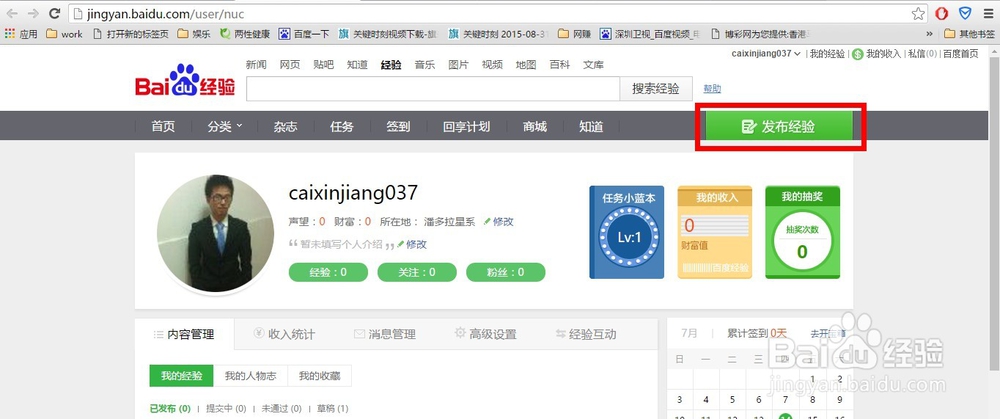Open 私信(0) link in top bar
1000x419 pixels.
922,54
